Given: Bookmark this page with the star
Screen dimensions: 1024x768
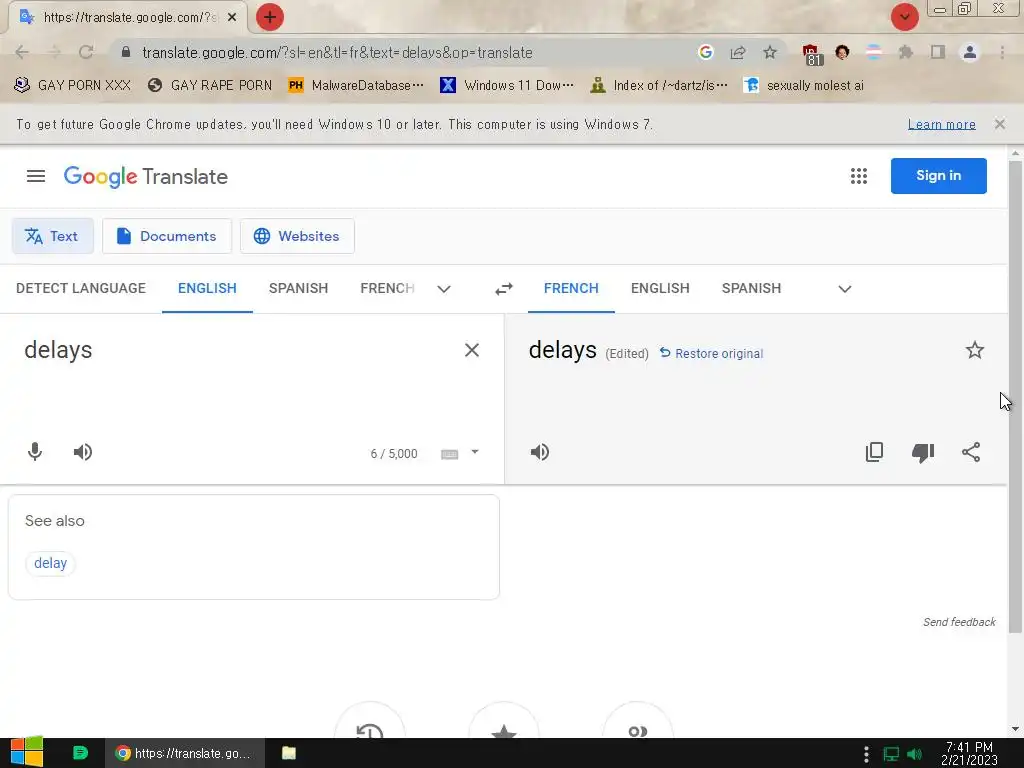Looking at the screenshot, I should point(770,52).
